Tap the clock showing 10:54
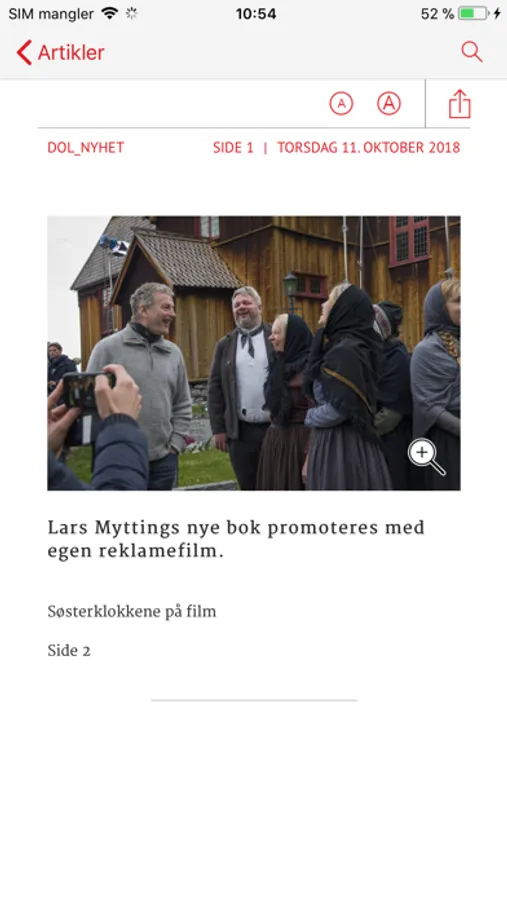Viewport: 507px width, 900px height. tap(256, 14)
